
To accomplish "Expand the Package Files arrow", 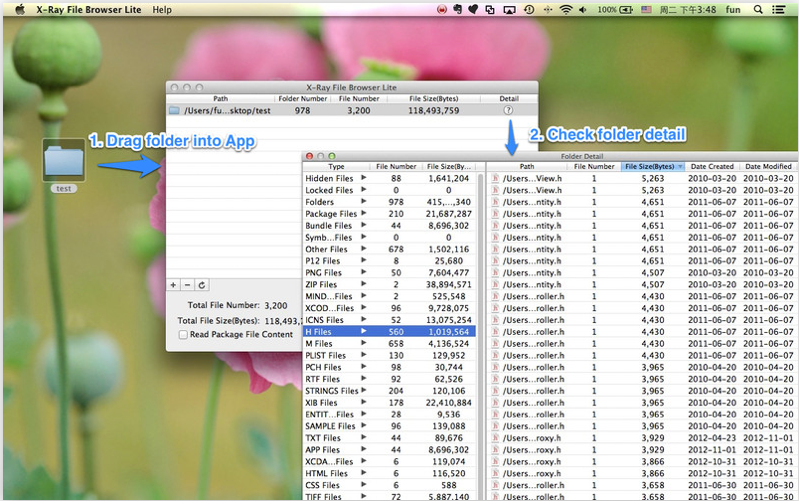I will pos(364,213).
